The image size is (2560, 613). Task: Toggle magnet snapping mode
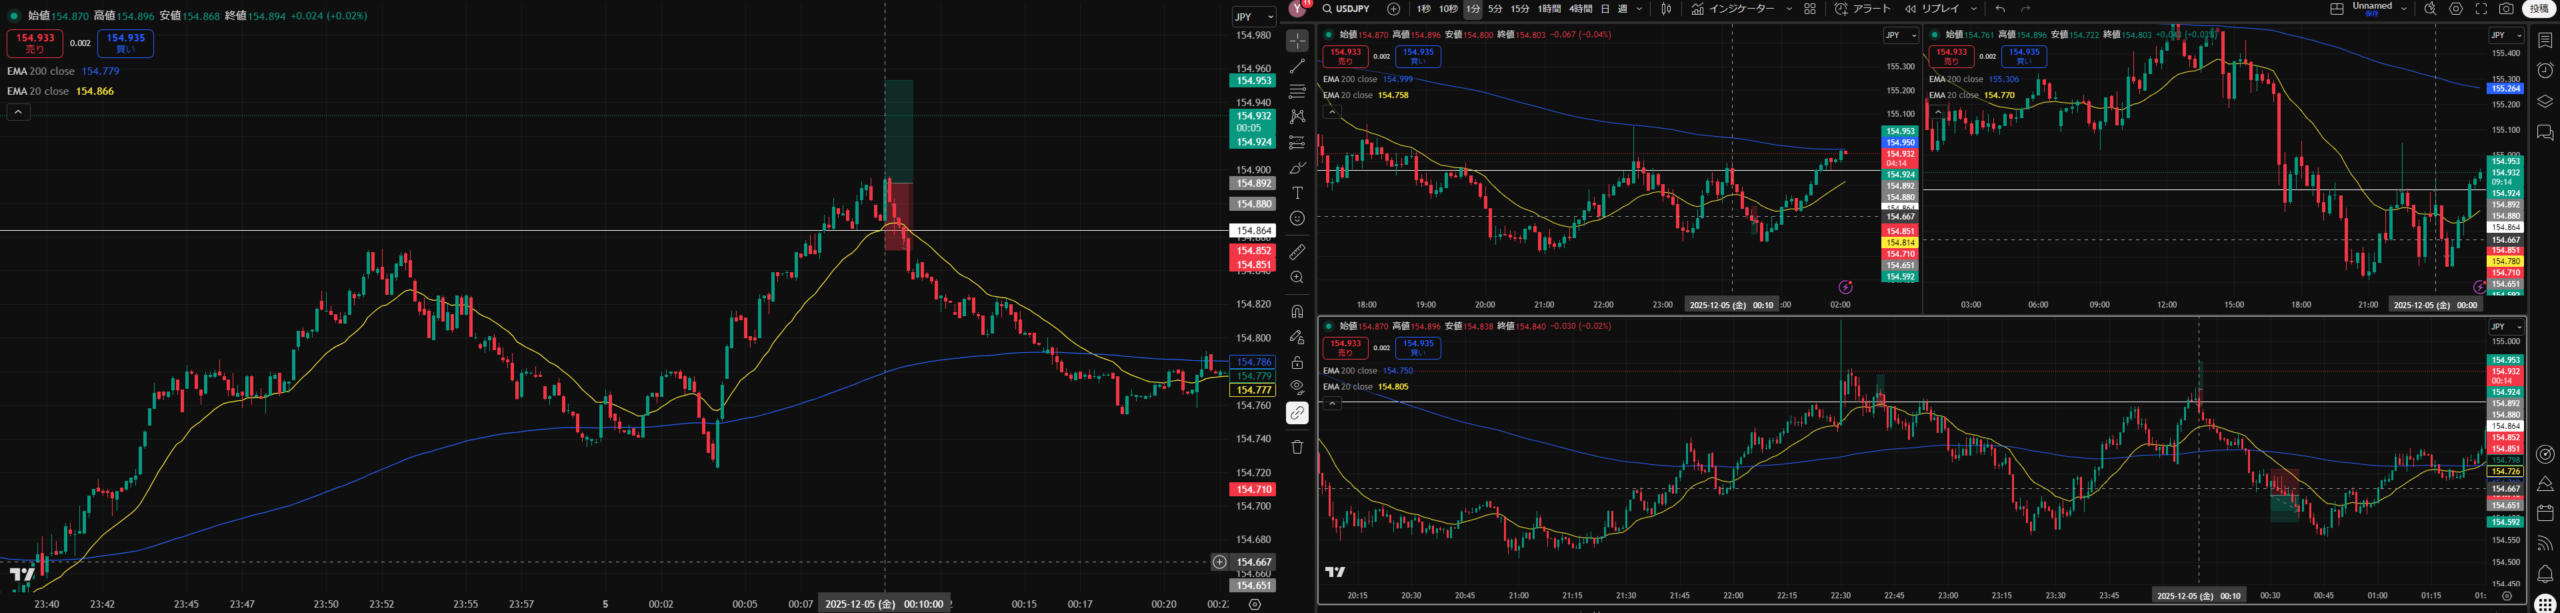[1297, 312]
